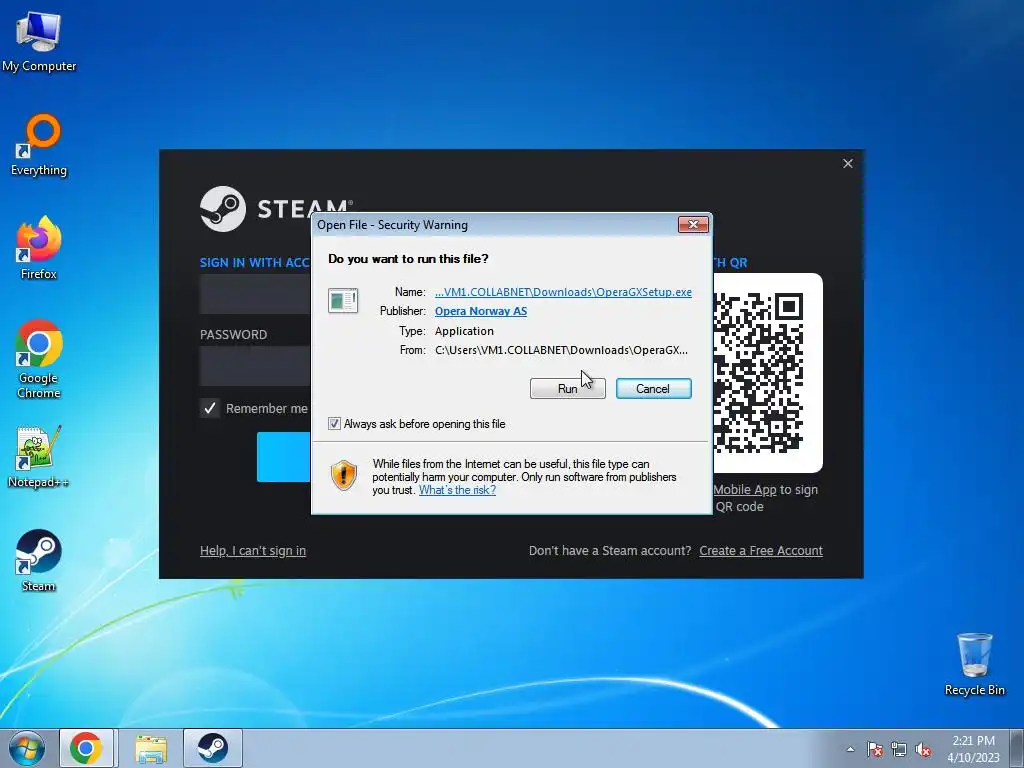Close the Steam login window
This screenshot has width=1024, height=768.
point(848,163)
